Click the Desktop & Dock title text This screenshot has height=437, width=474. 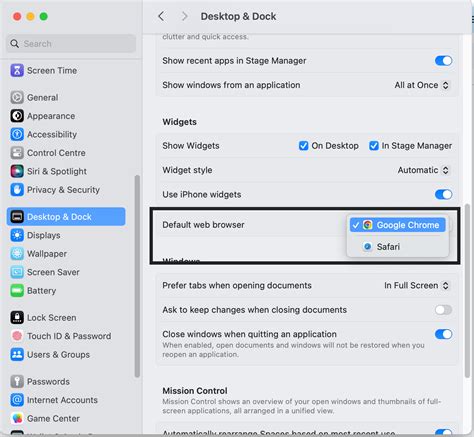pos(238,16)
